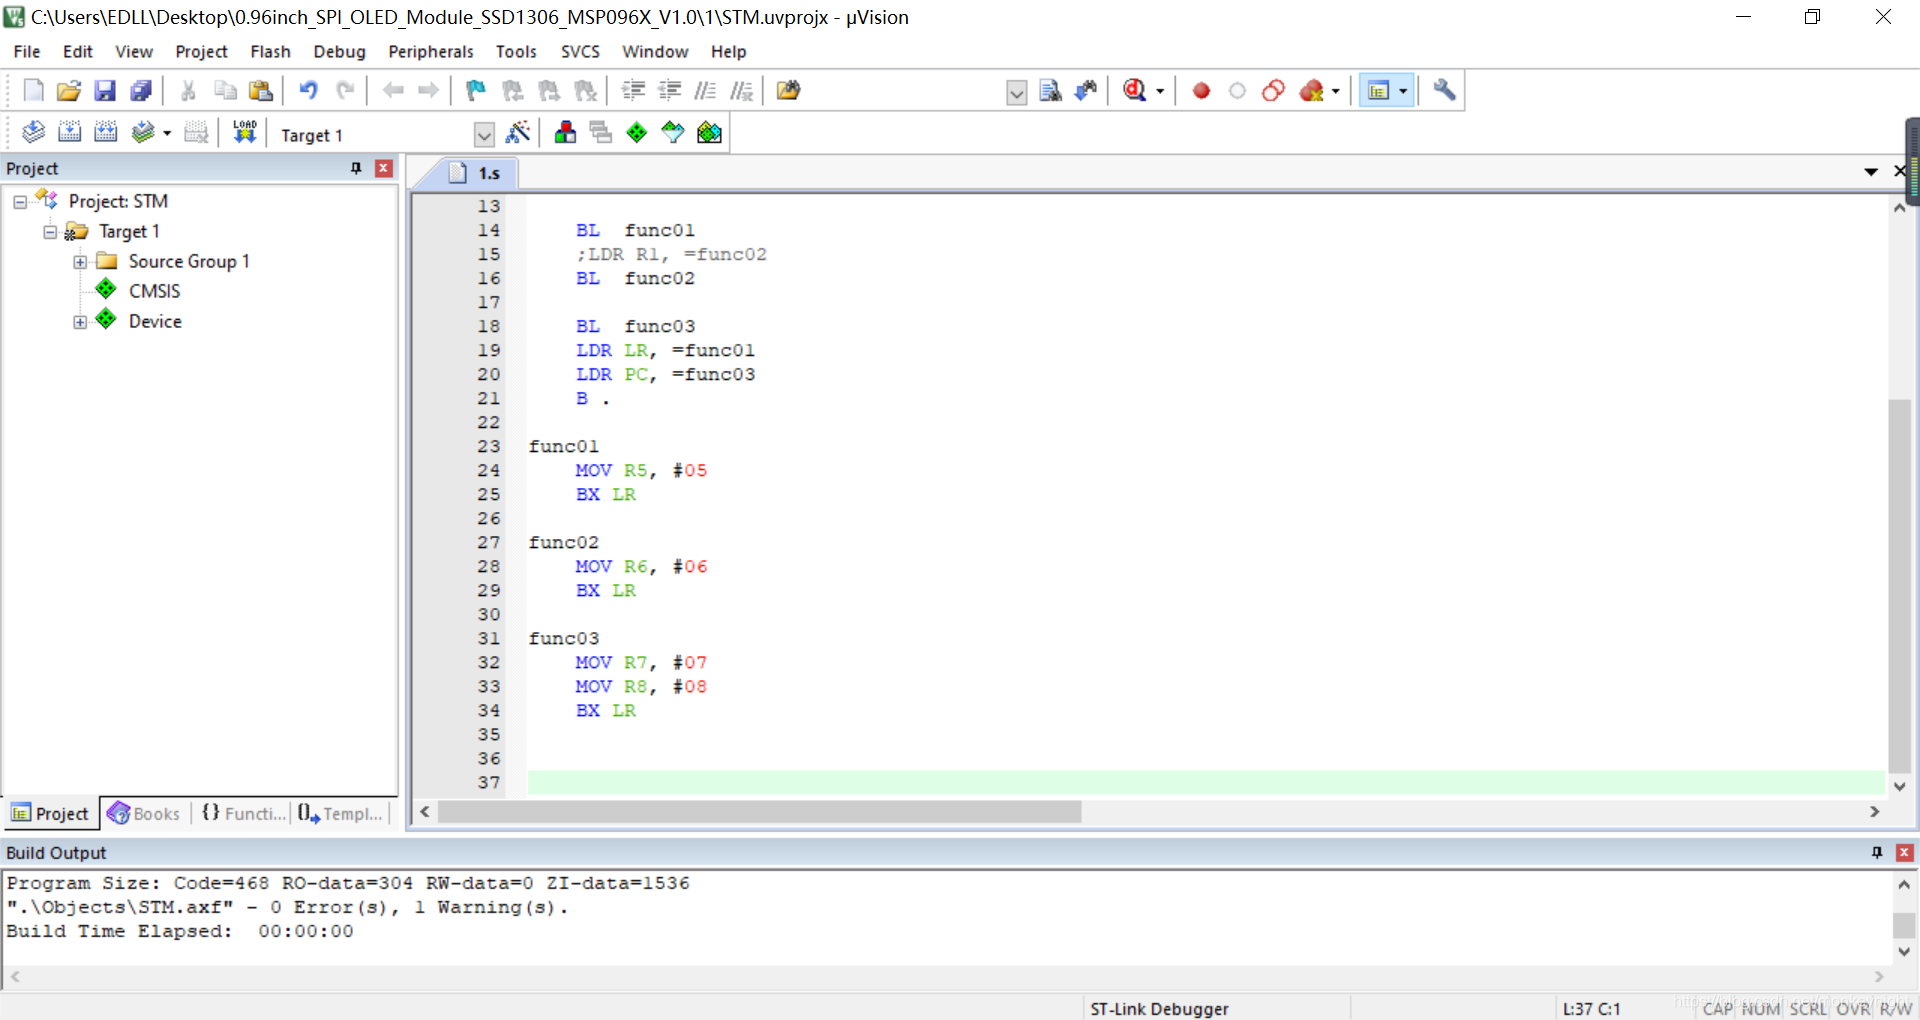Insert a bookmark with blue flag icon
The image size is (1920, 1020).
pyautogui.click(x=476, y=91)
